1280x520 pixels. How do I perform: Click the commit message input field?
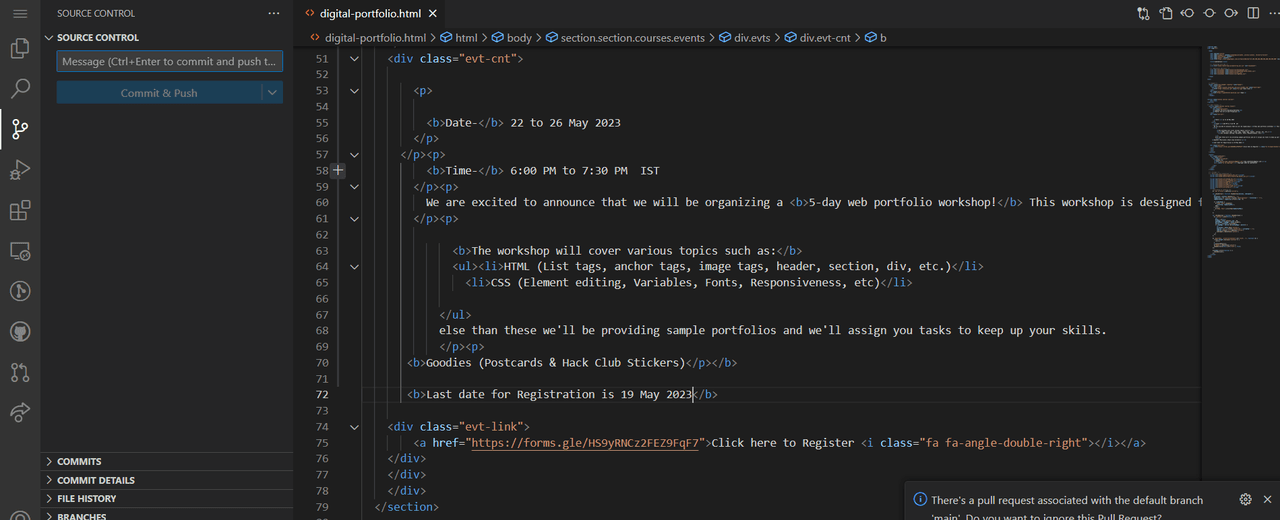click(169, 62)
